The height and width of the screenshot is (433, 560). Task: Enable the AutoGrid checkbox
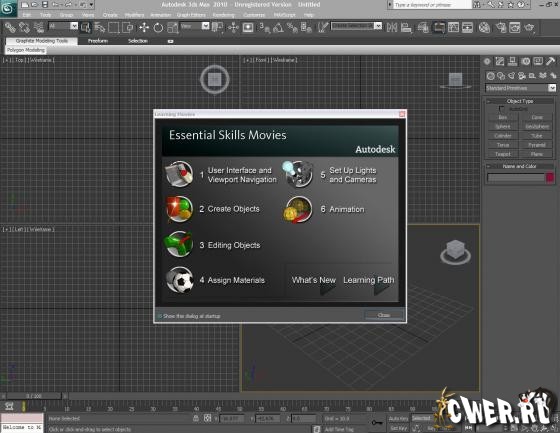[x=501, y=109]
